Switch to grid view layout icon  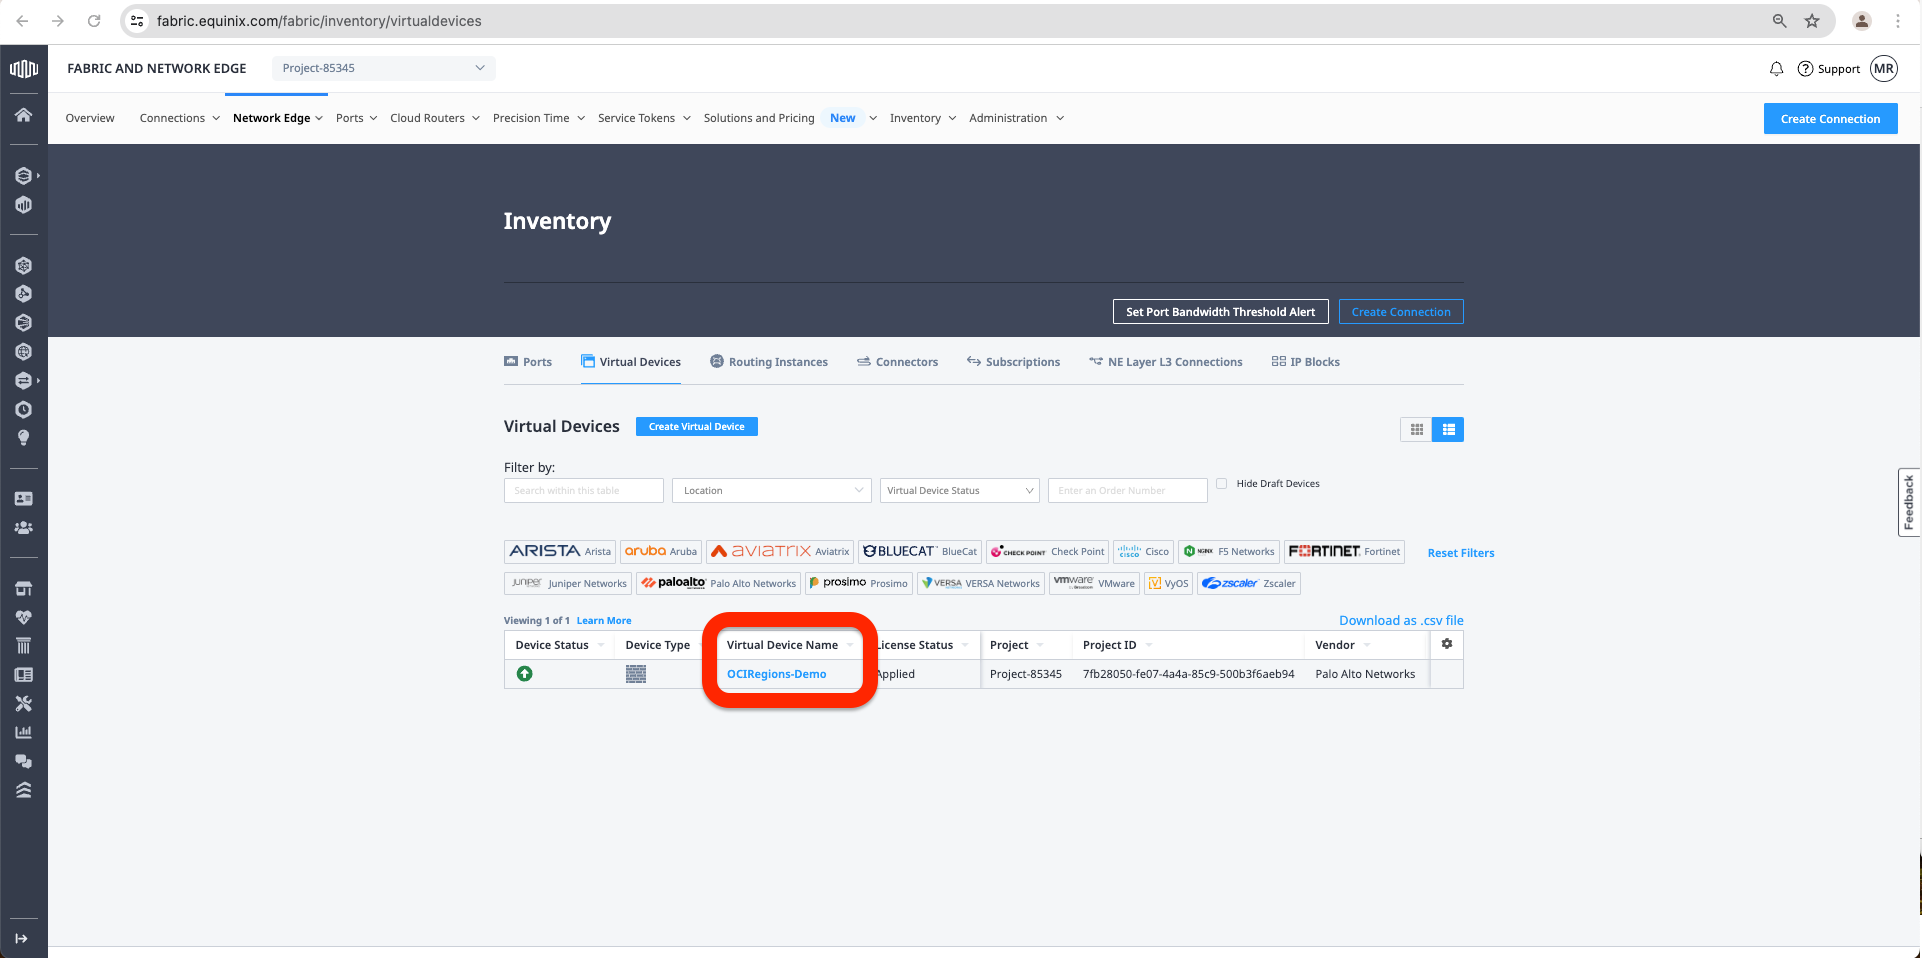click(x=1416, y=430)
